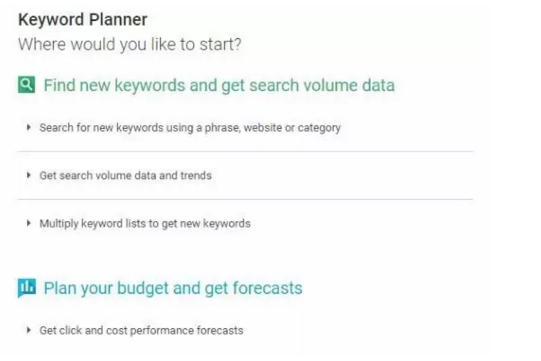Open 'Find new keywords and get search volume data' heading
Screen dimensions: 541x361
pyautogui.click(x=219, y=85)
